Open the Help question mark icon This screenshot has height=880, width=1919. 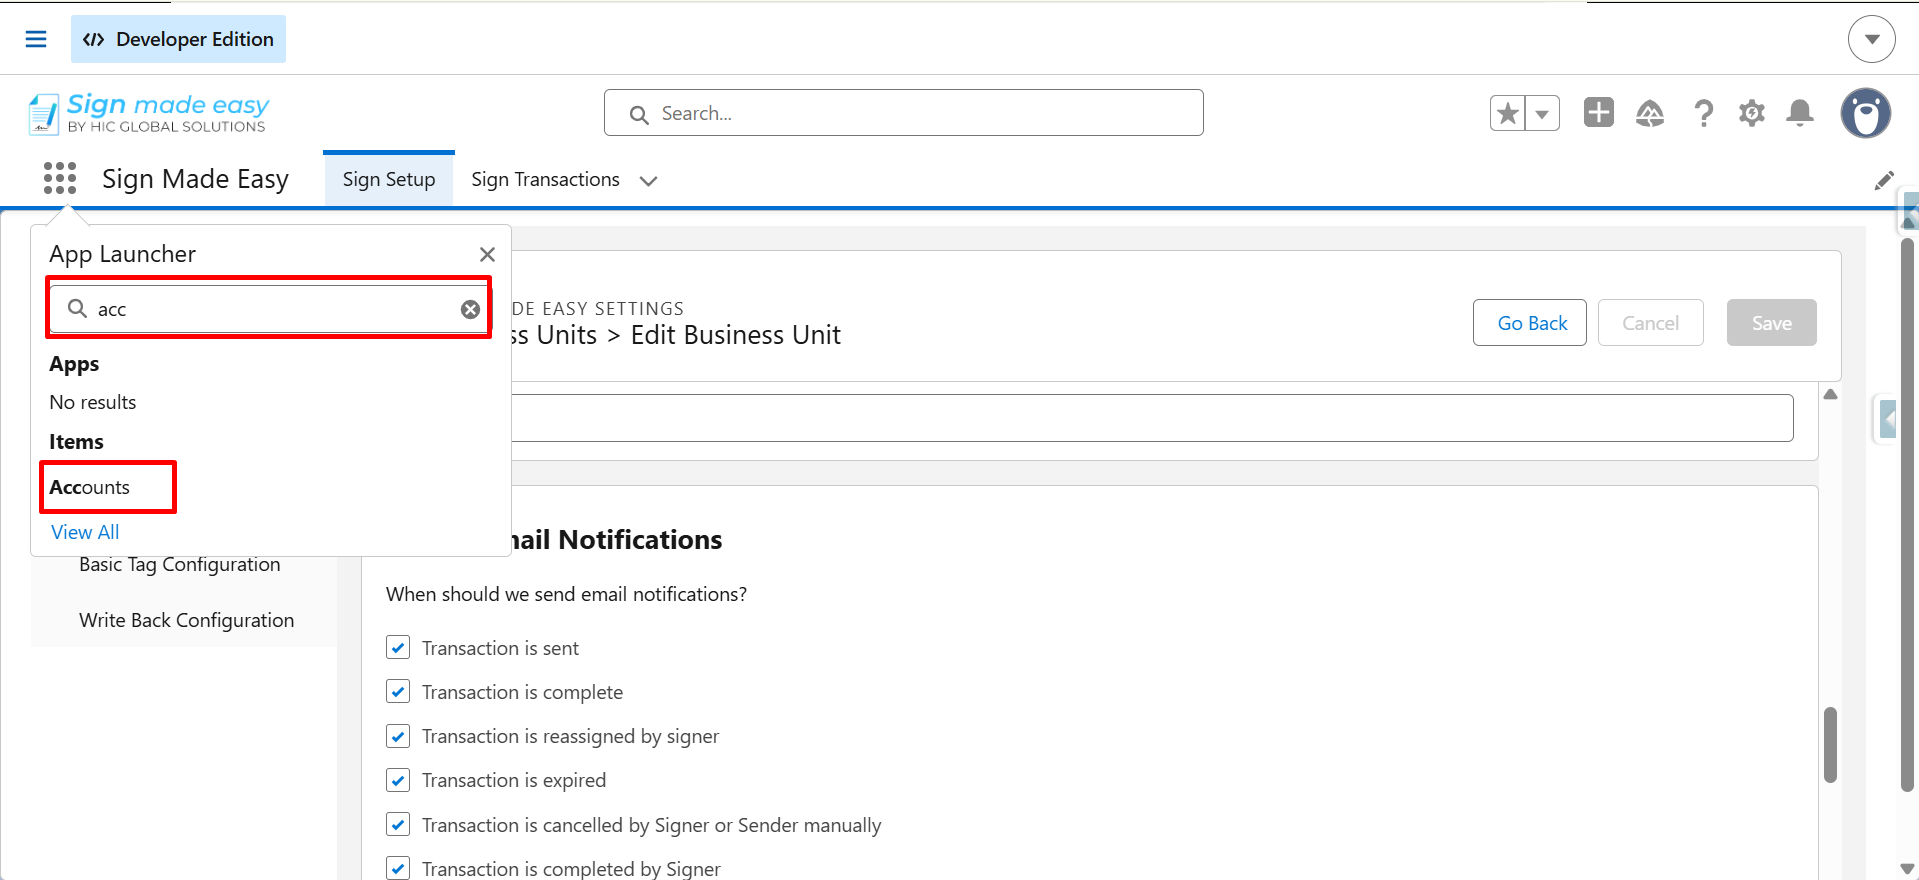tap(1703, 113)
